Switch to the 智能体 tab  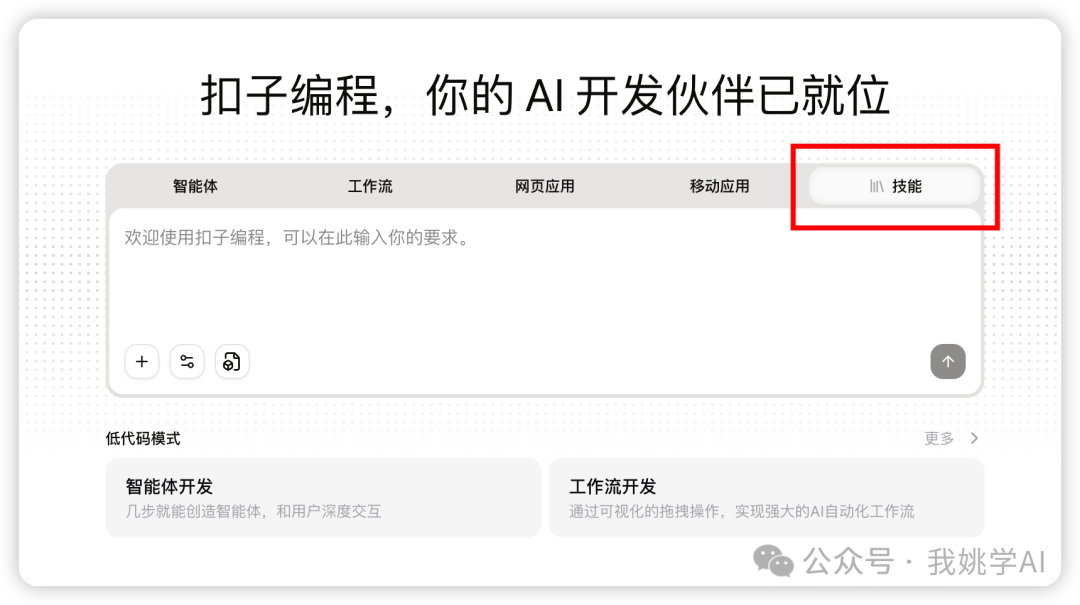coord(195,186)
